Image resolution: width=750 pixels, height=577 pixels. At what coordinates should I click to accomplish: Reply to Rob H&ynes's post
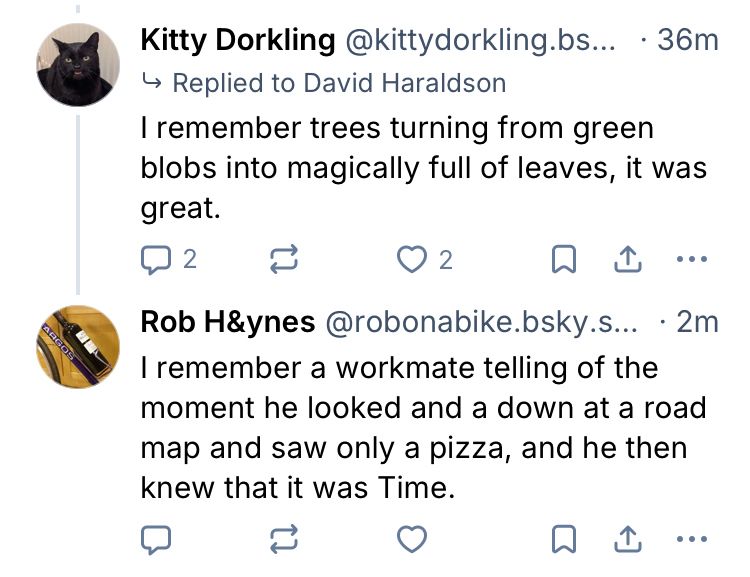[x=155, y=541]
